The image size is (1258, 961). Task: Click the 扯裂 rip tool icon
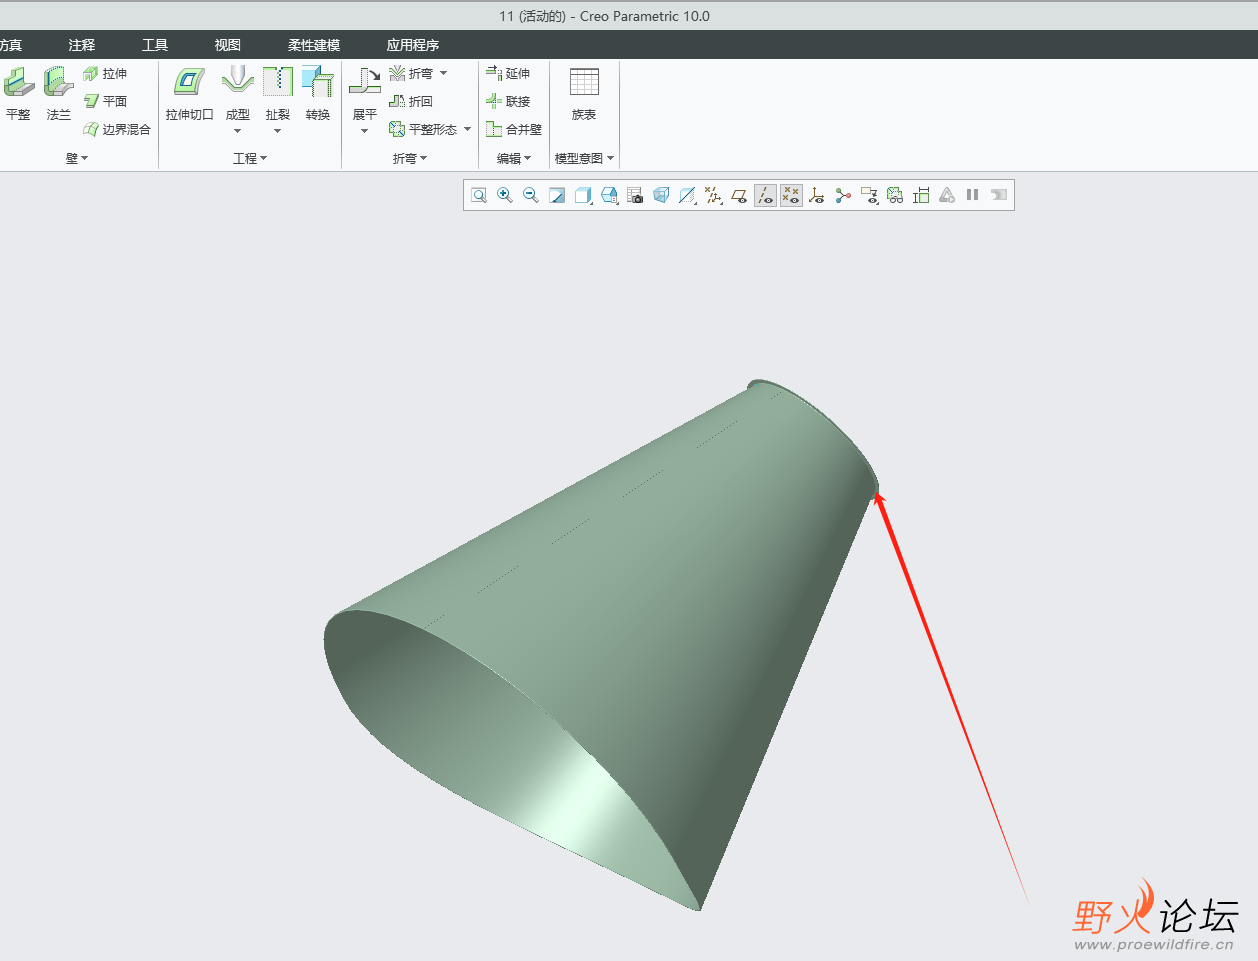(x=277, y=82)
